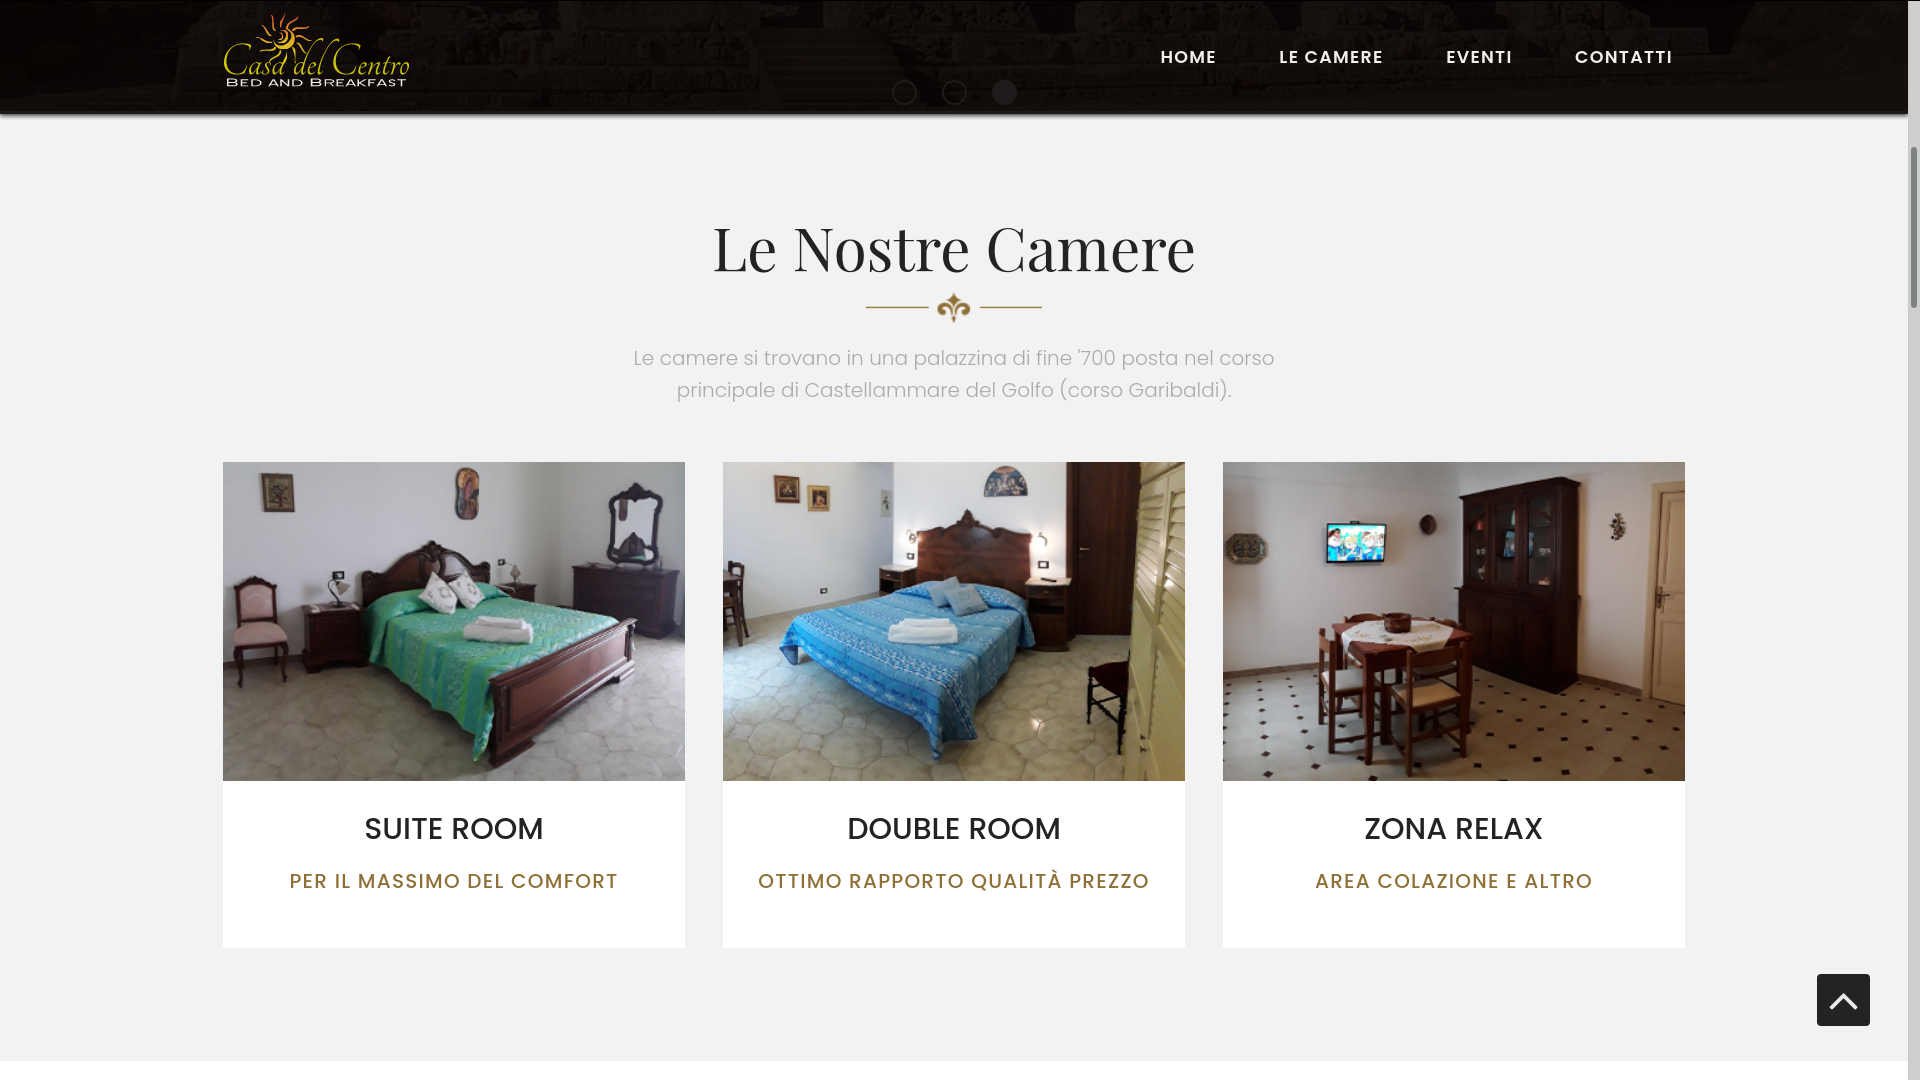Open the Double Room photo
Image resolution: width=1920 pixels, height=1080 pixels.
[954, 621]
